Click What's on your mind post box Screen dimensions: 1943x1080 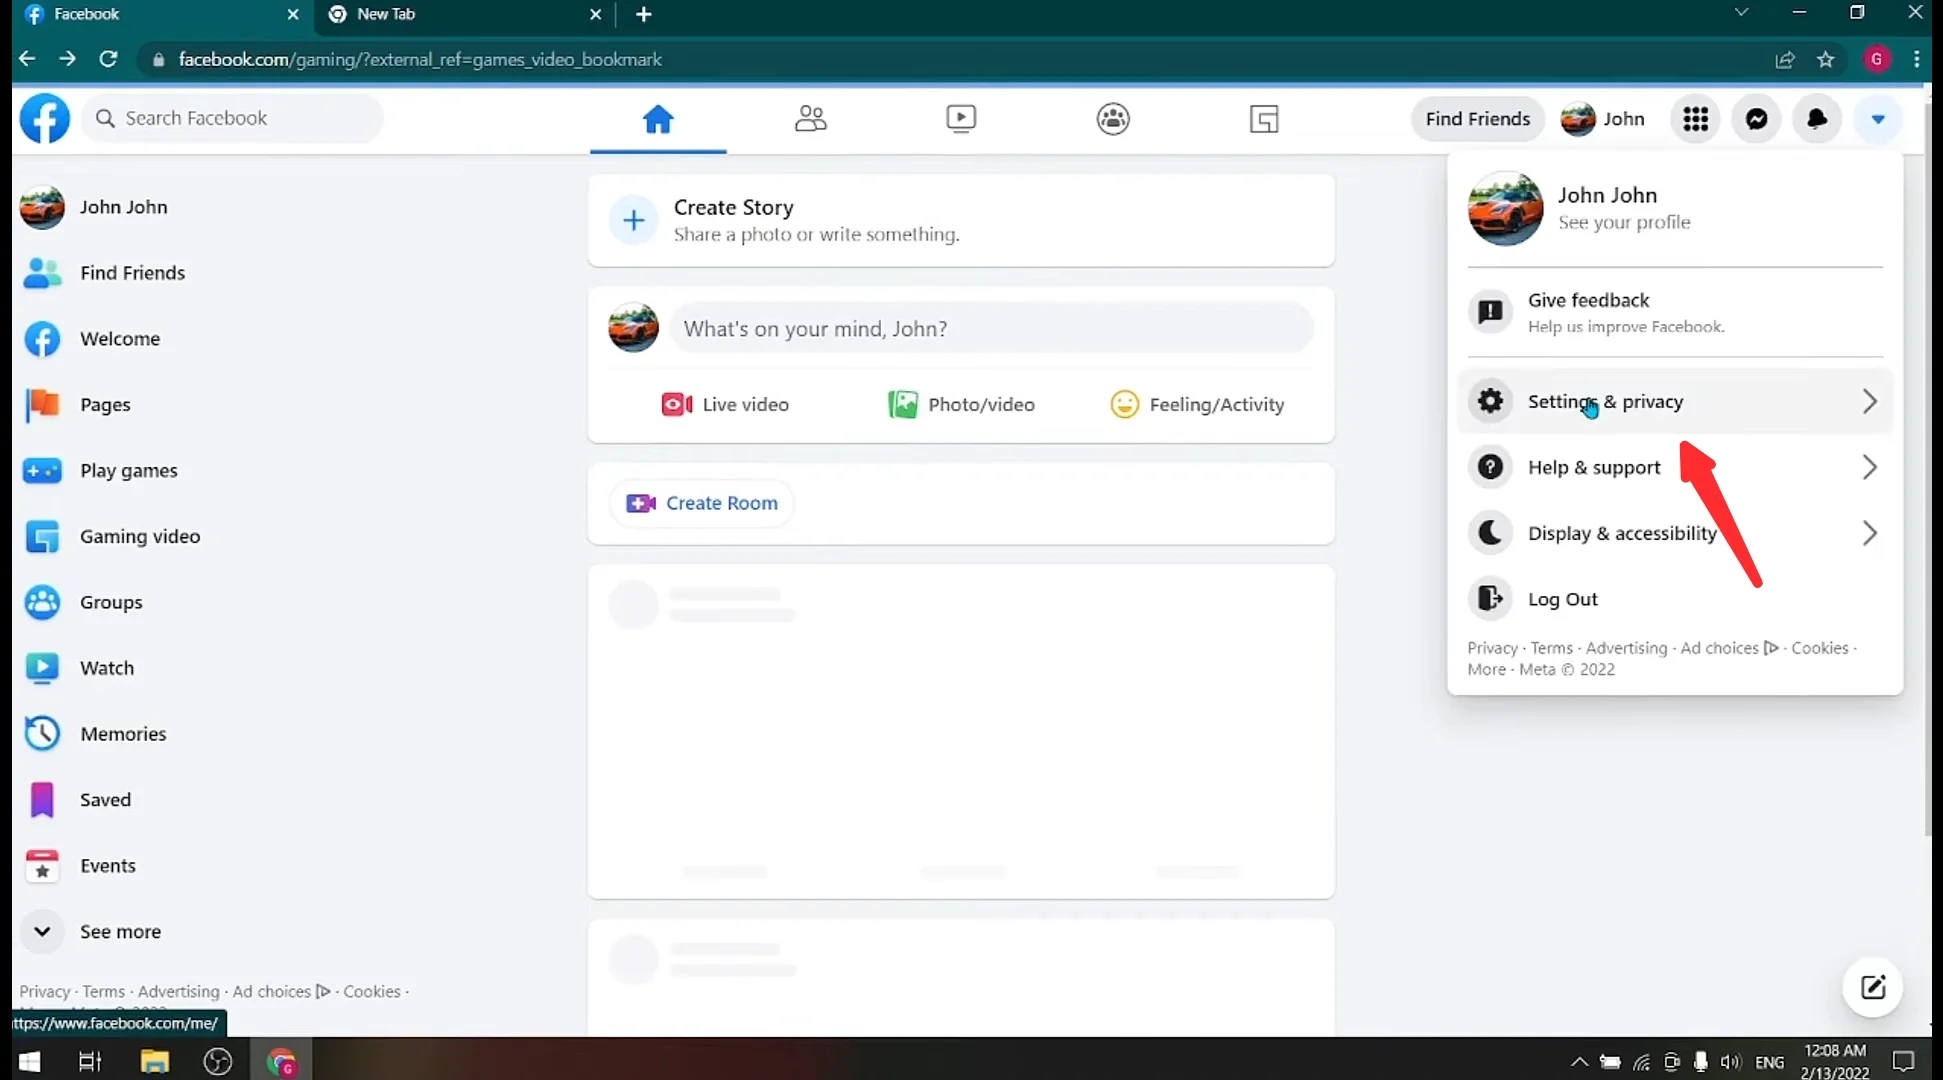[991, 329]
